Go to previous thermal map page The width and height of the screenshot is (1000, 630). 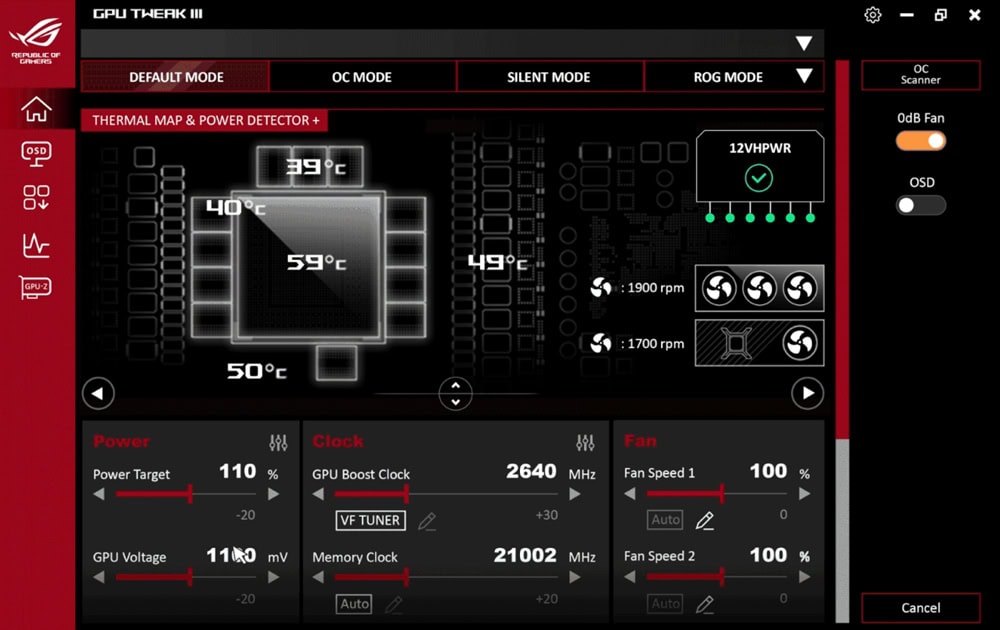(98, 393)
